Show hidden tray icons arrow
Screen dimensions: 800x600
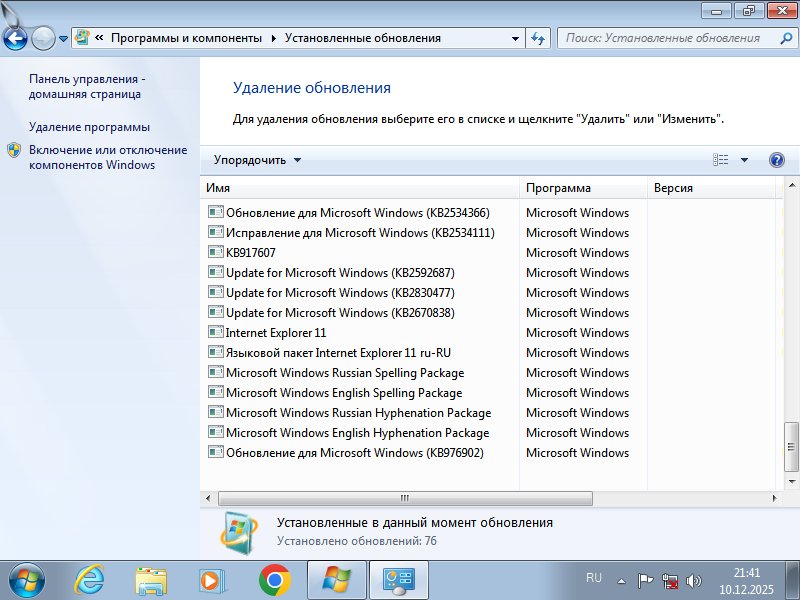pos(621,580)
